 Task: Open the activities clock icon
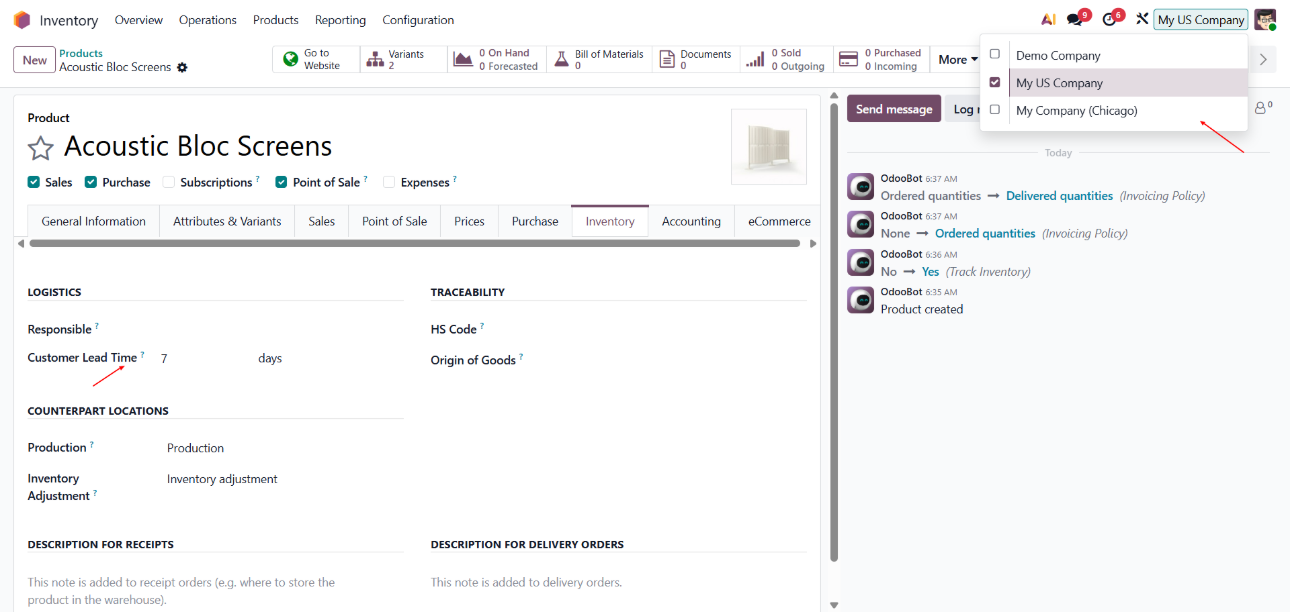click(x=1109, y=19)
